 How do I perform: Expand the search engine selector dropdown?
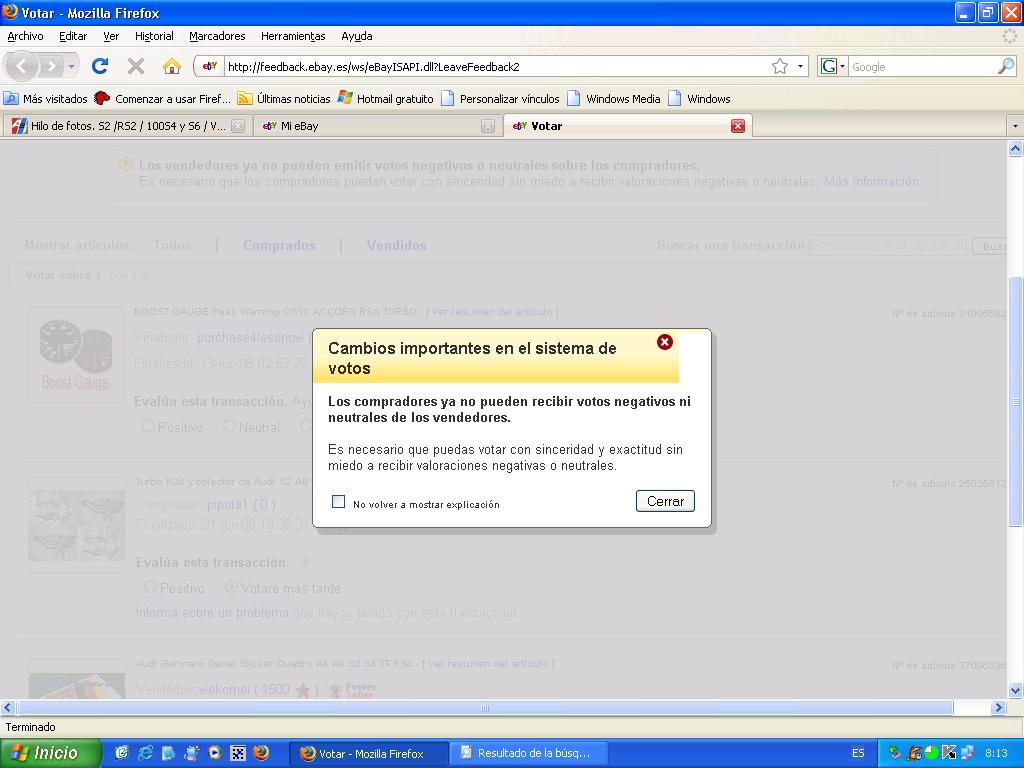click(x=832, y=67)
